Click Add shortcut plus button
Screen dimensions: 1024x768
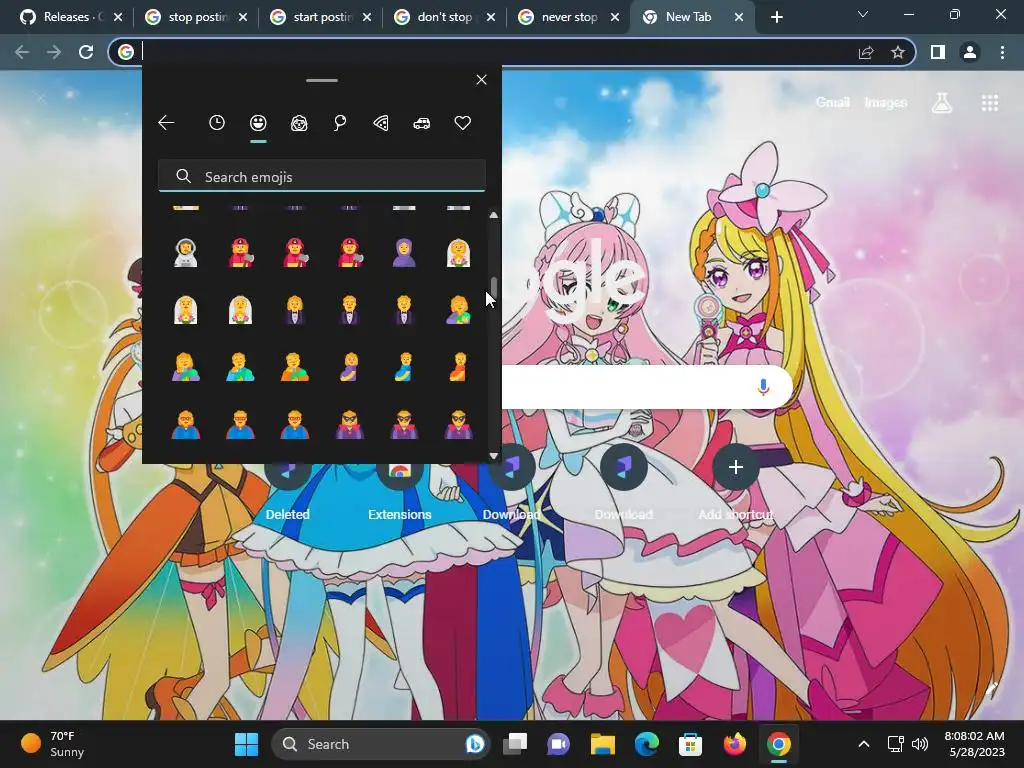tap(735, 467)
